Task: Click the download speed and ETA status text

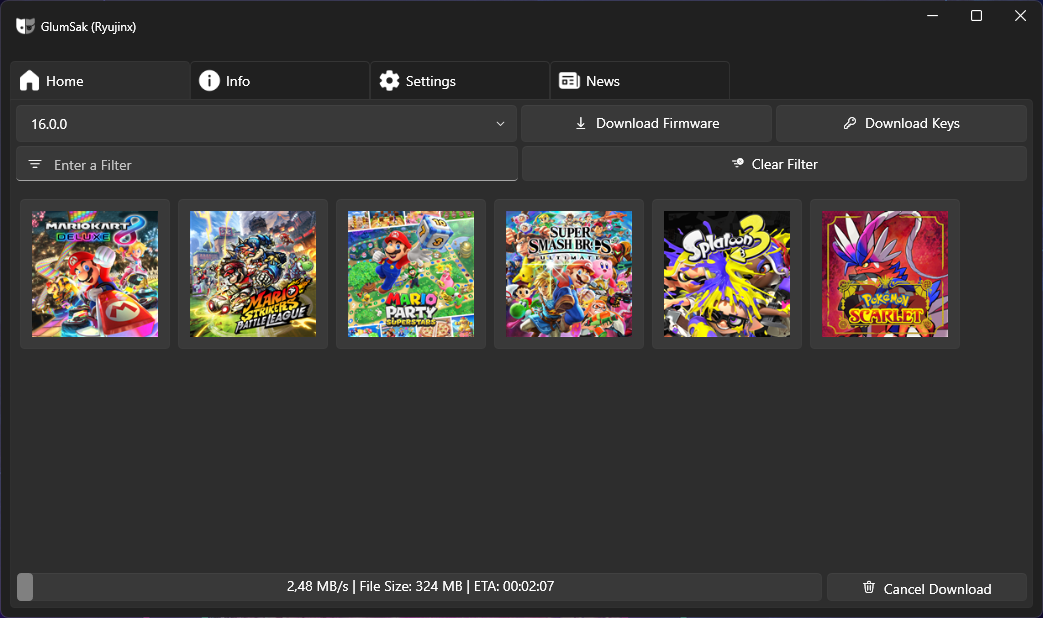Action: click(x=420, y=587)
